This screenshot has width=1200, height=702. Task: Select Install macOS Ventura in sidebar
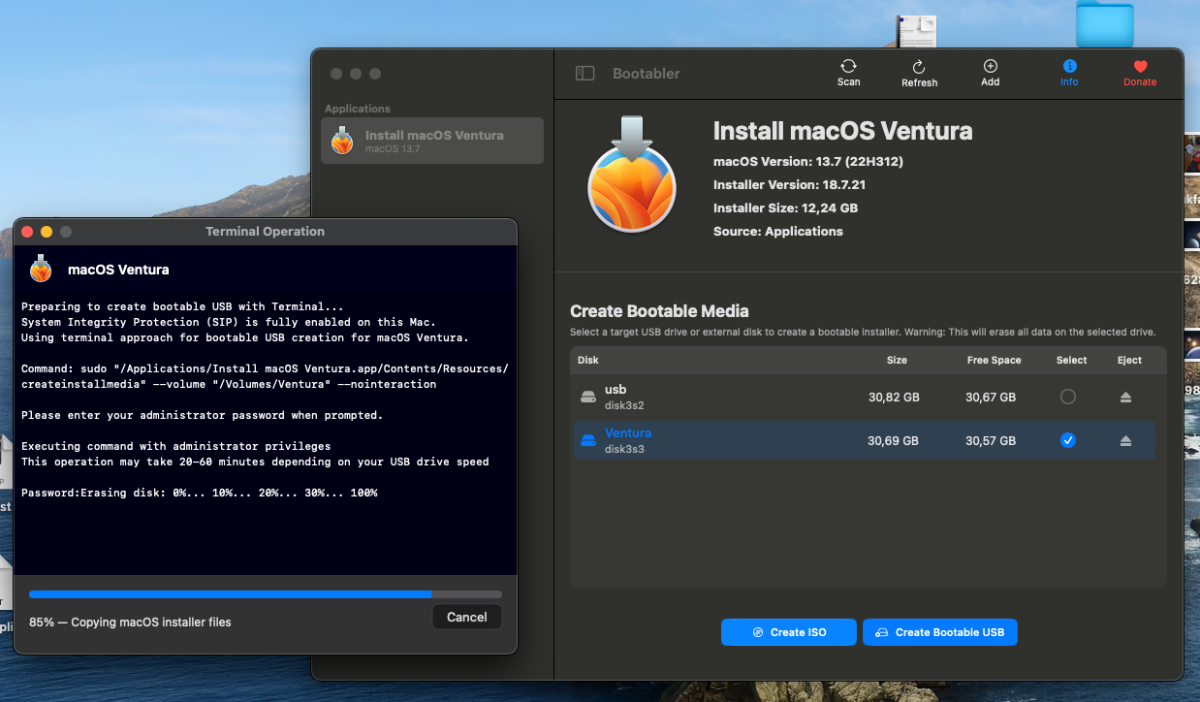[x=432, y=141]
